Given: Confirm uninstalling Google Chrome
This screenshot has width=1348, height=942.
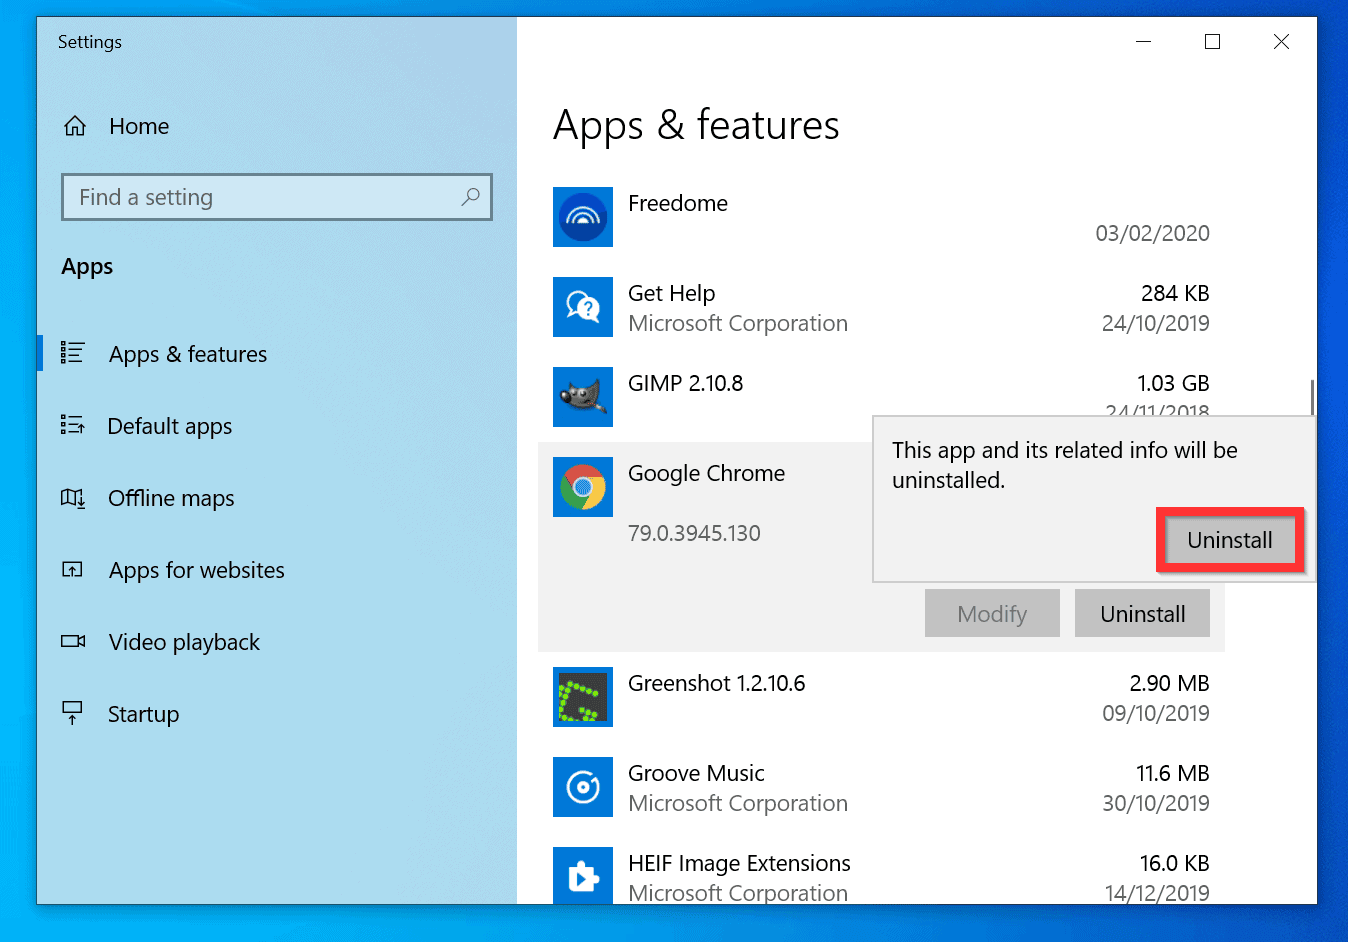Looking at the screenshot, I should click(1229, 539).
